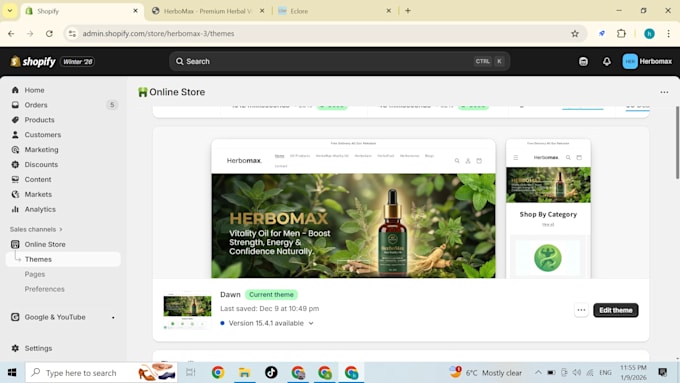This screenshot has height=383, width=680.
Task: Click the Windows taskbar search box
Action: pos(101,373)
